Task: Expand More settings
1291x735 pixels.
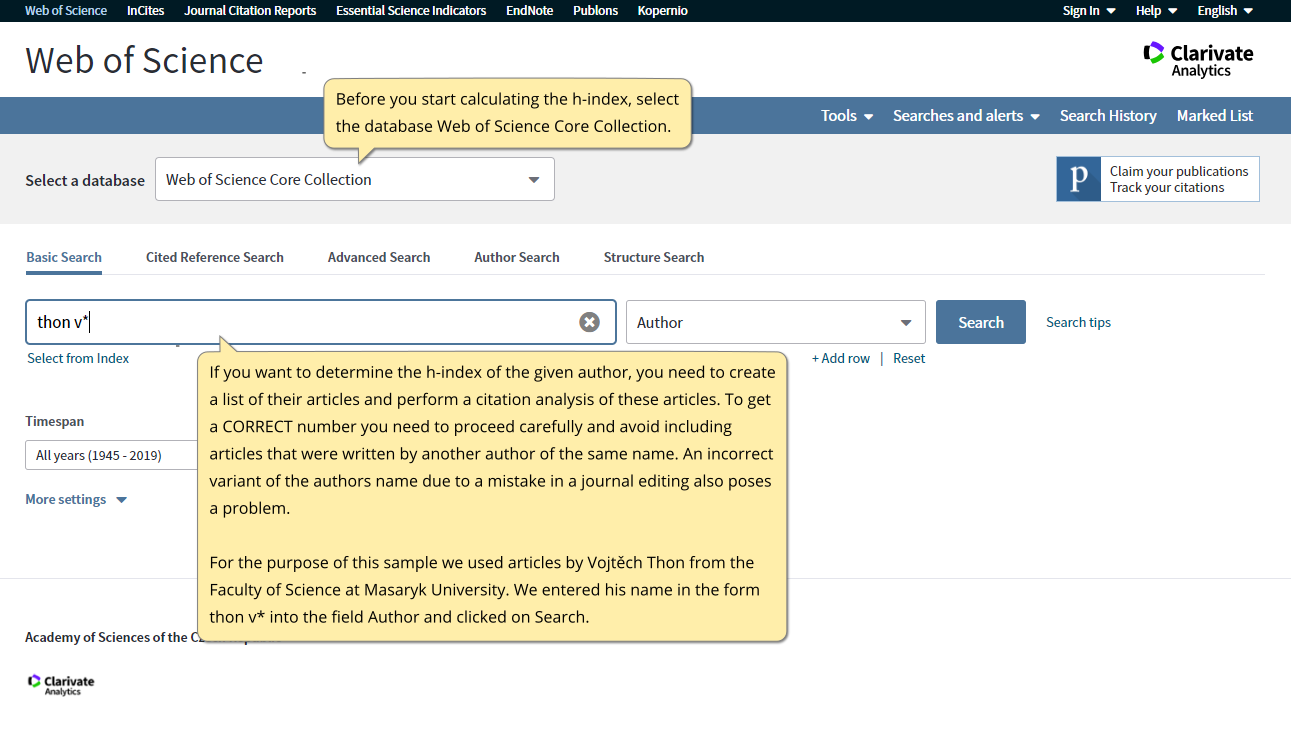Action: (x=76, y=499)
